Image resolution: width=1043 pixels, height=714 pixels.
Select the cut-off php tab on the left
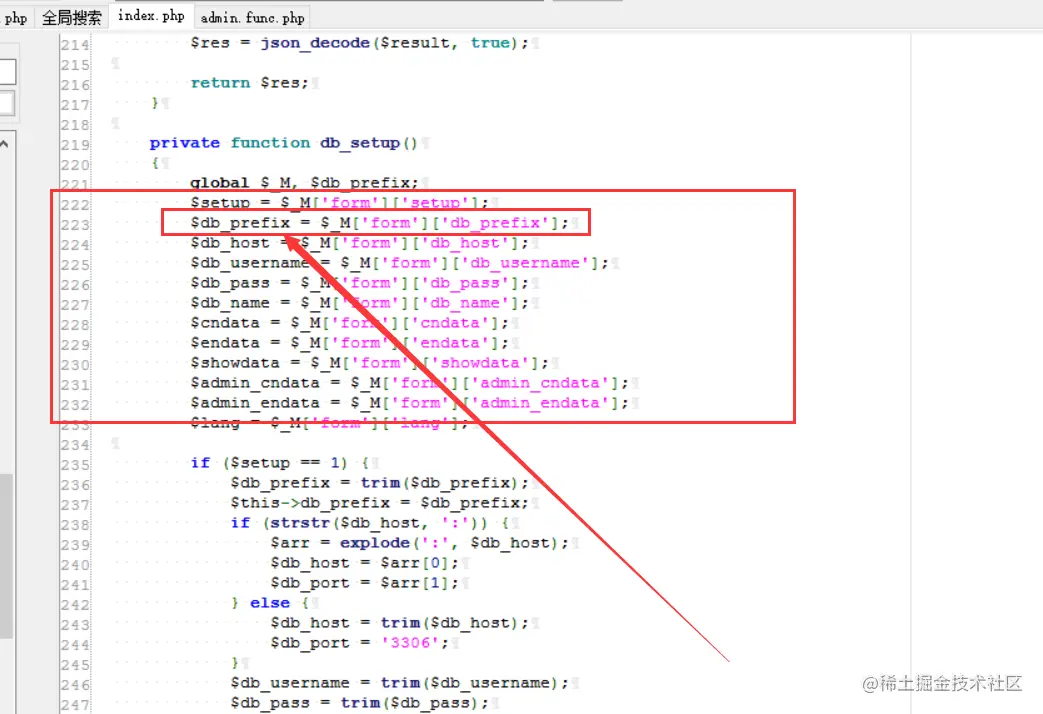(15, 17)
